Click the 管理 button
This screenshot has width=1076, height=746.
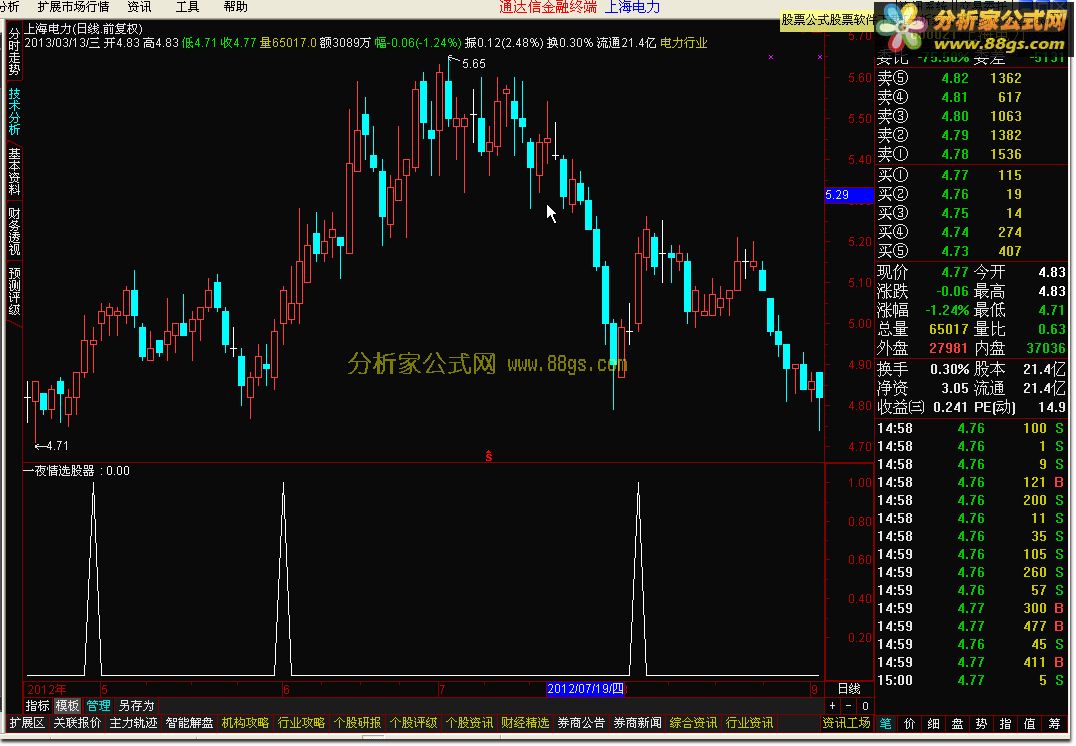click(x=98, y=706)
